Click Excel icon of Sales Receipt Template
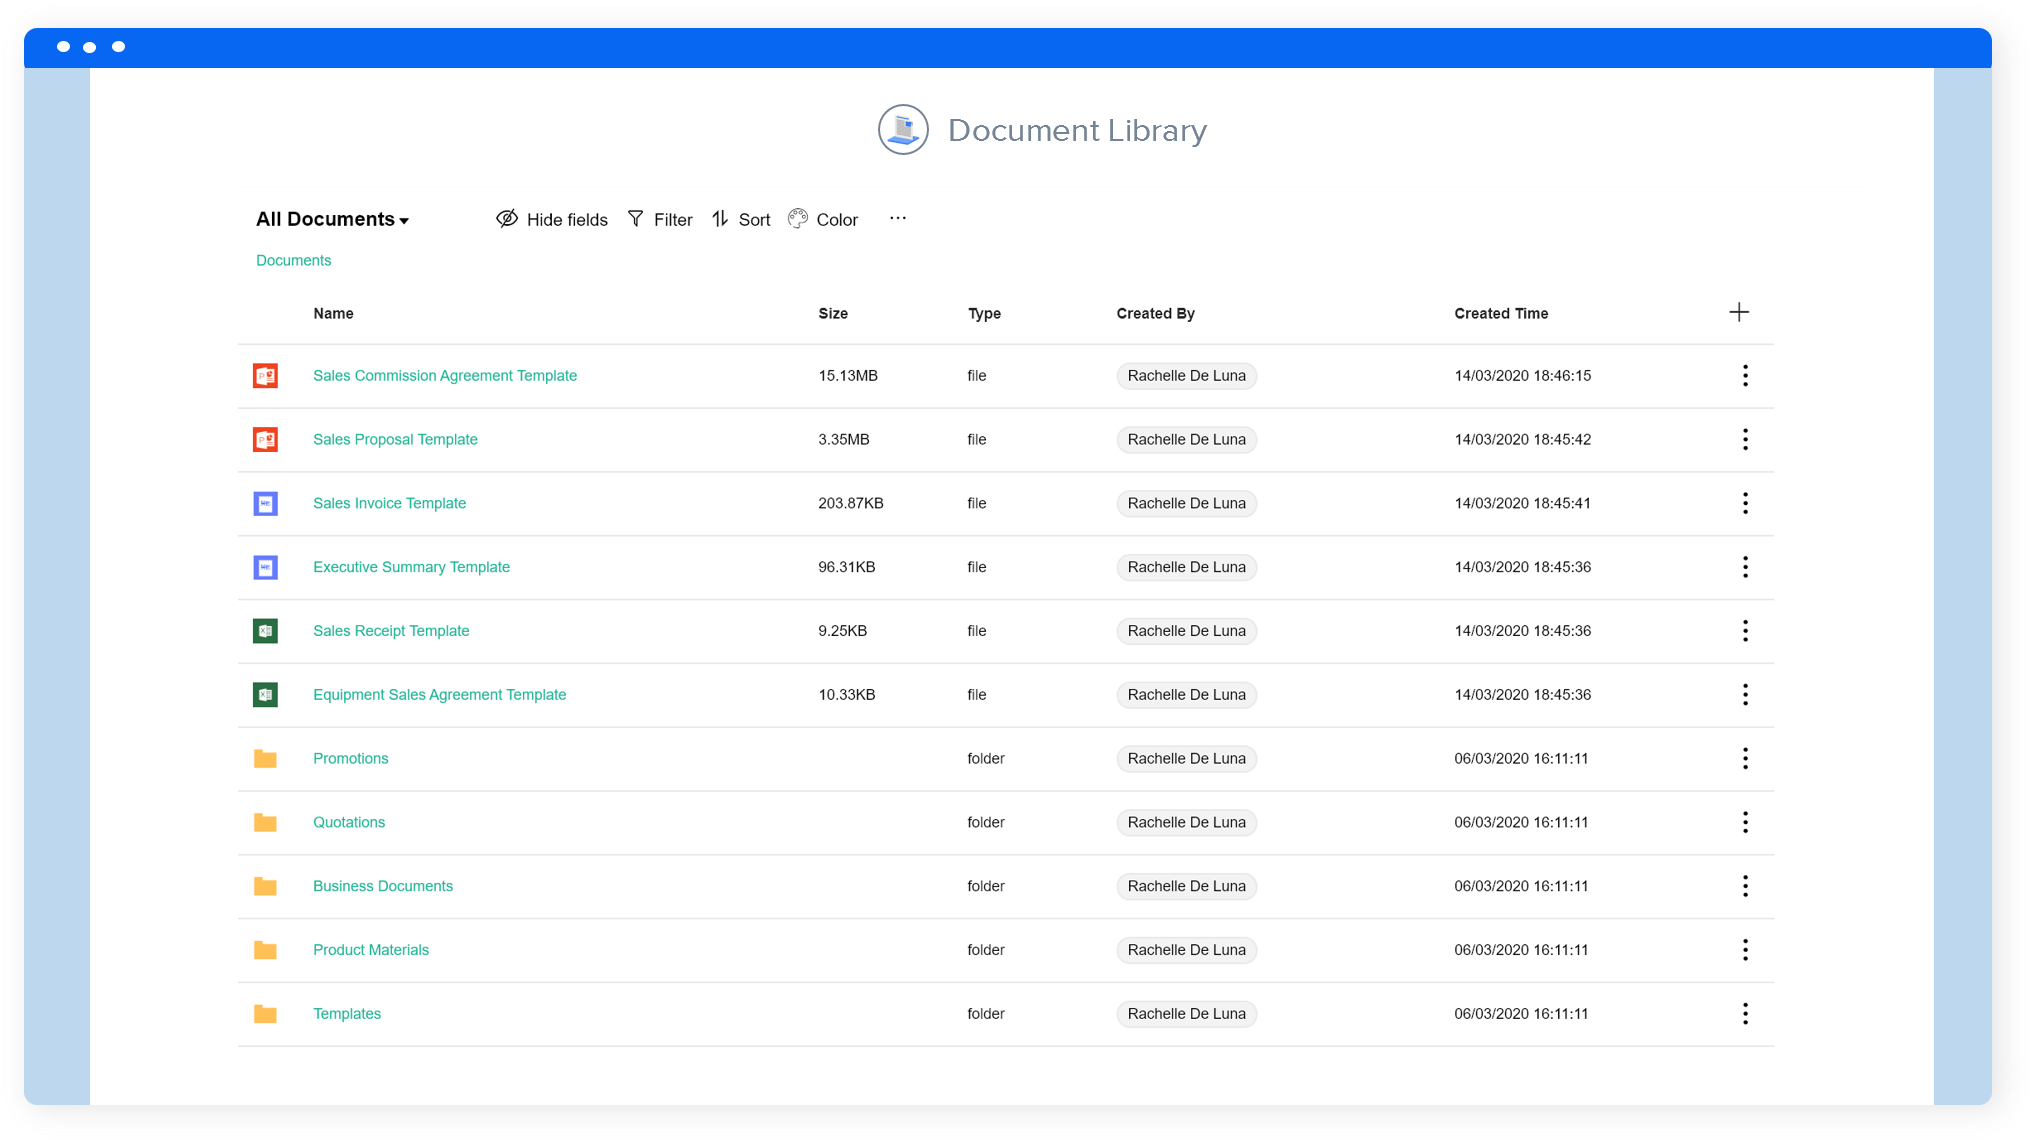Image resolution: width=2031 pixels, height=1140 pixels. pyautogui.click(x=265, y=631)
